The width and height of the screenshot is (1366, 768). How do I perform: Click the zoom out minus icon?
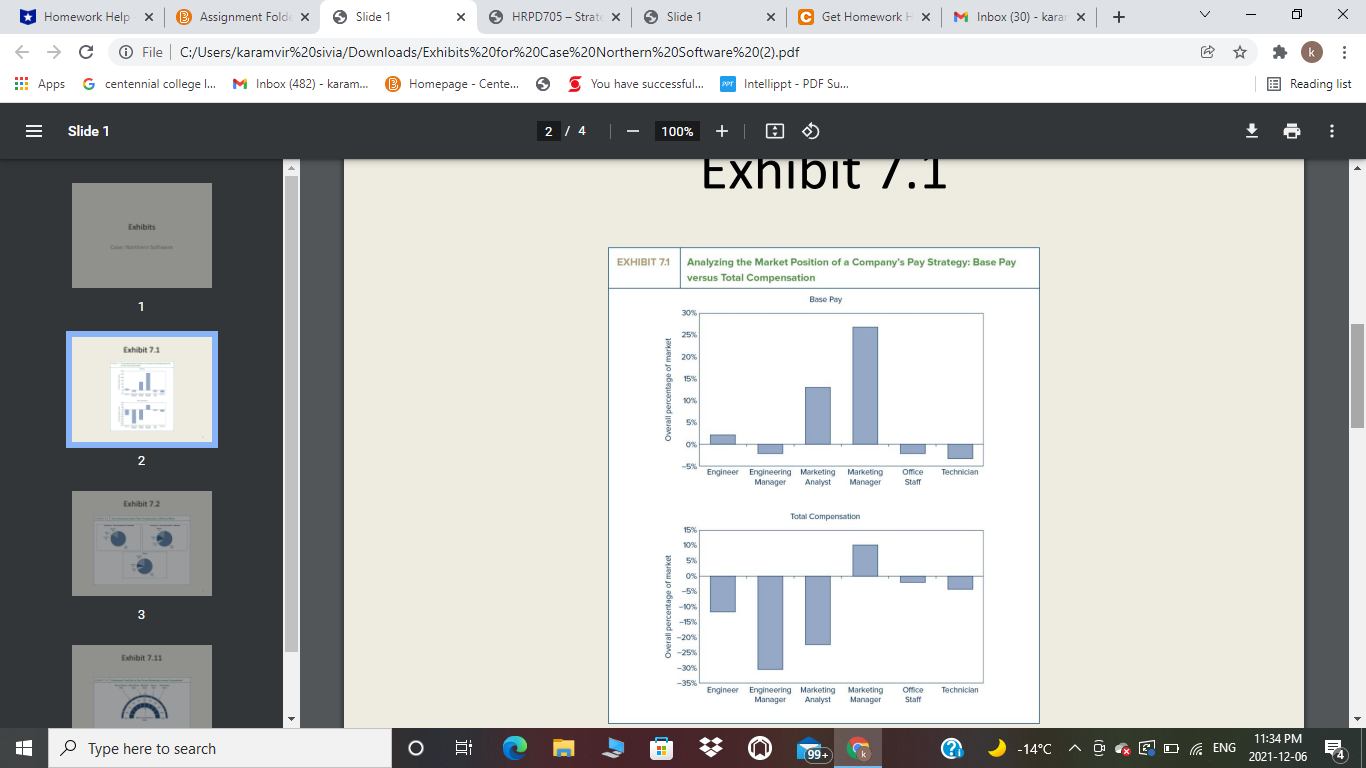tap(633, 131)
